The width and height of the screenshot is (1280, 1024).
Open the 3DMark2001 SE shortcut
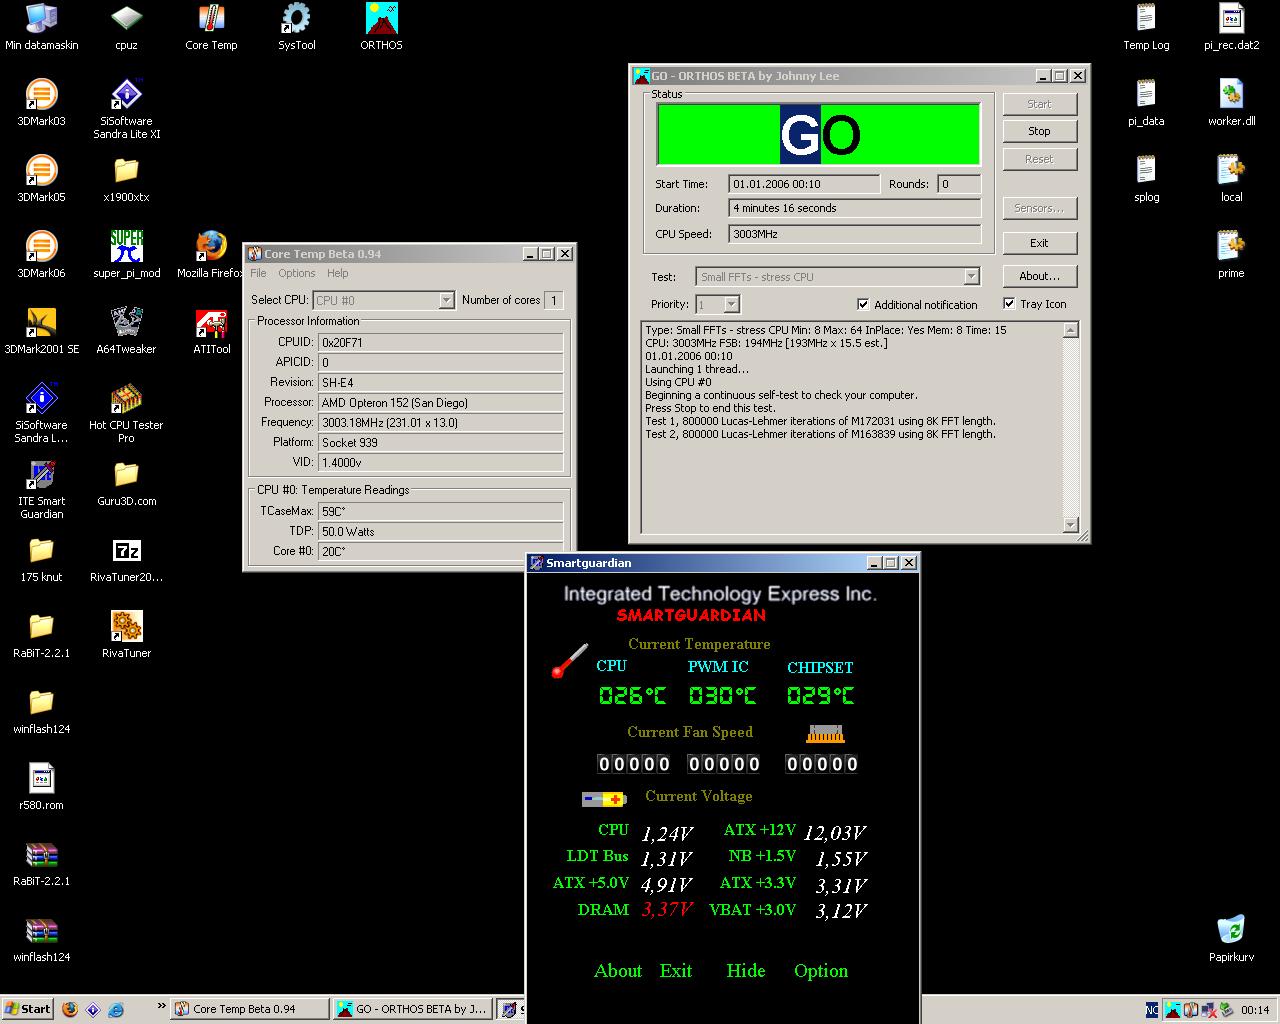pyautogui.click(x=41, y=331)
